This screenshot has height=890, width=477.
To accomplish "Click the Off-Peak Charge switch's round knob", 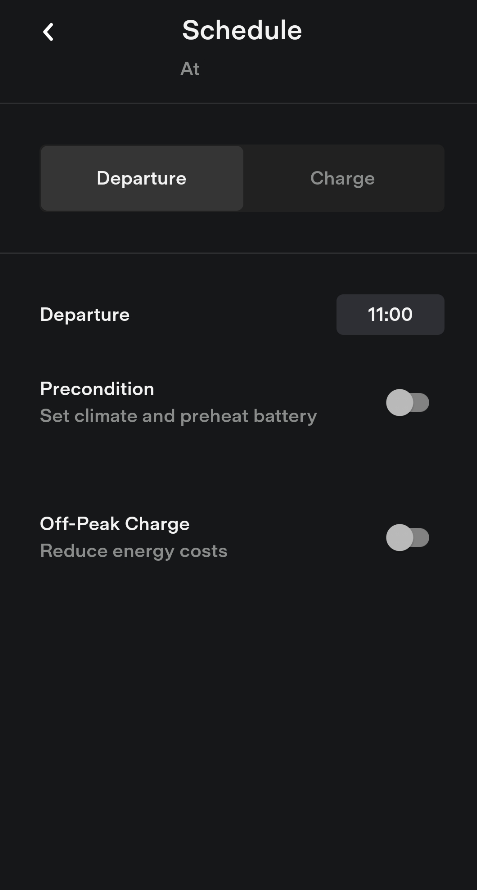I will tap(399, 538).
